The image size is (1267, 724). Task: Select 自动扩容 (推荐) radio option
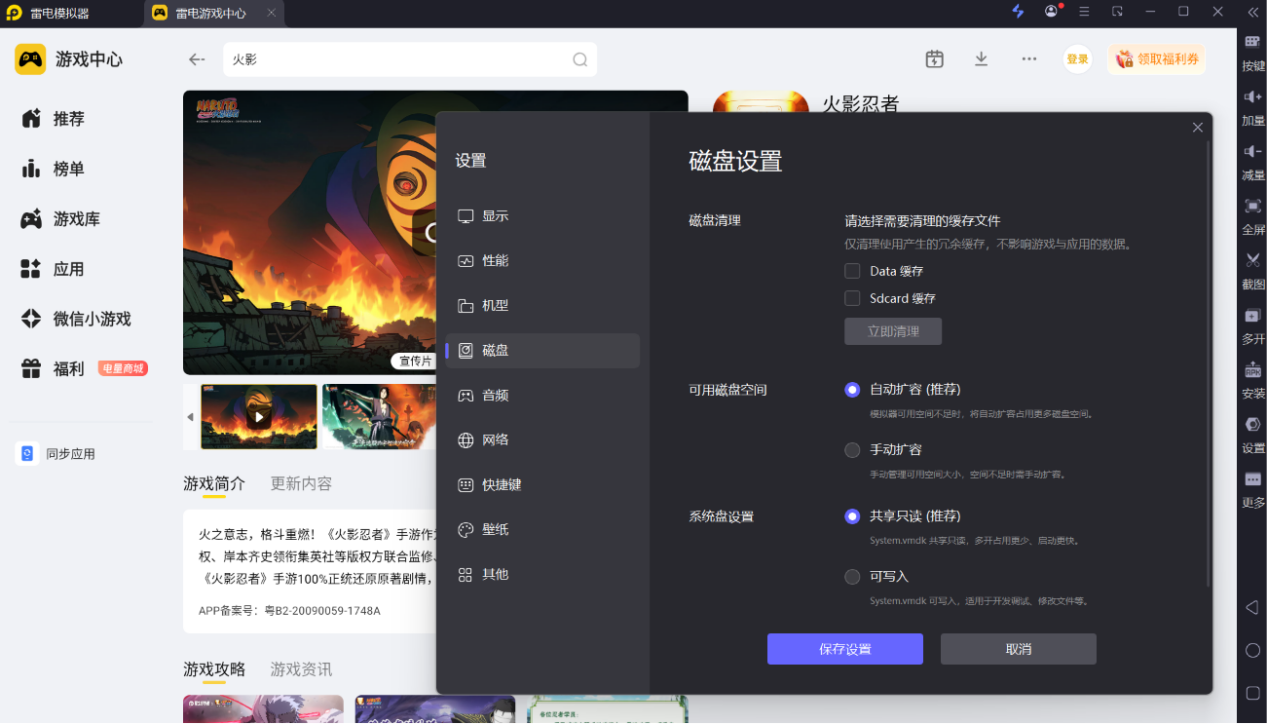point(852,390)
